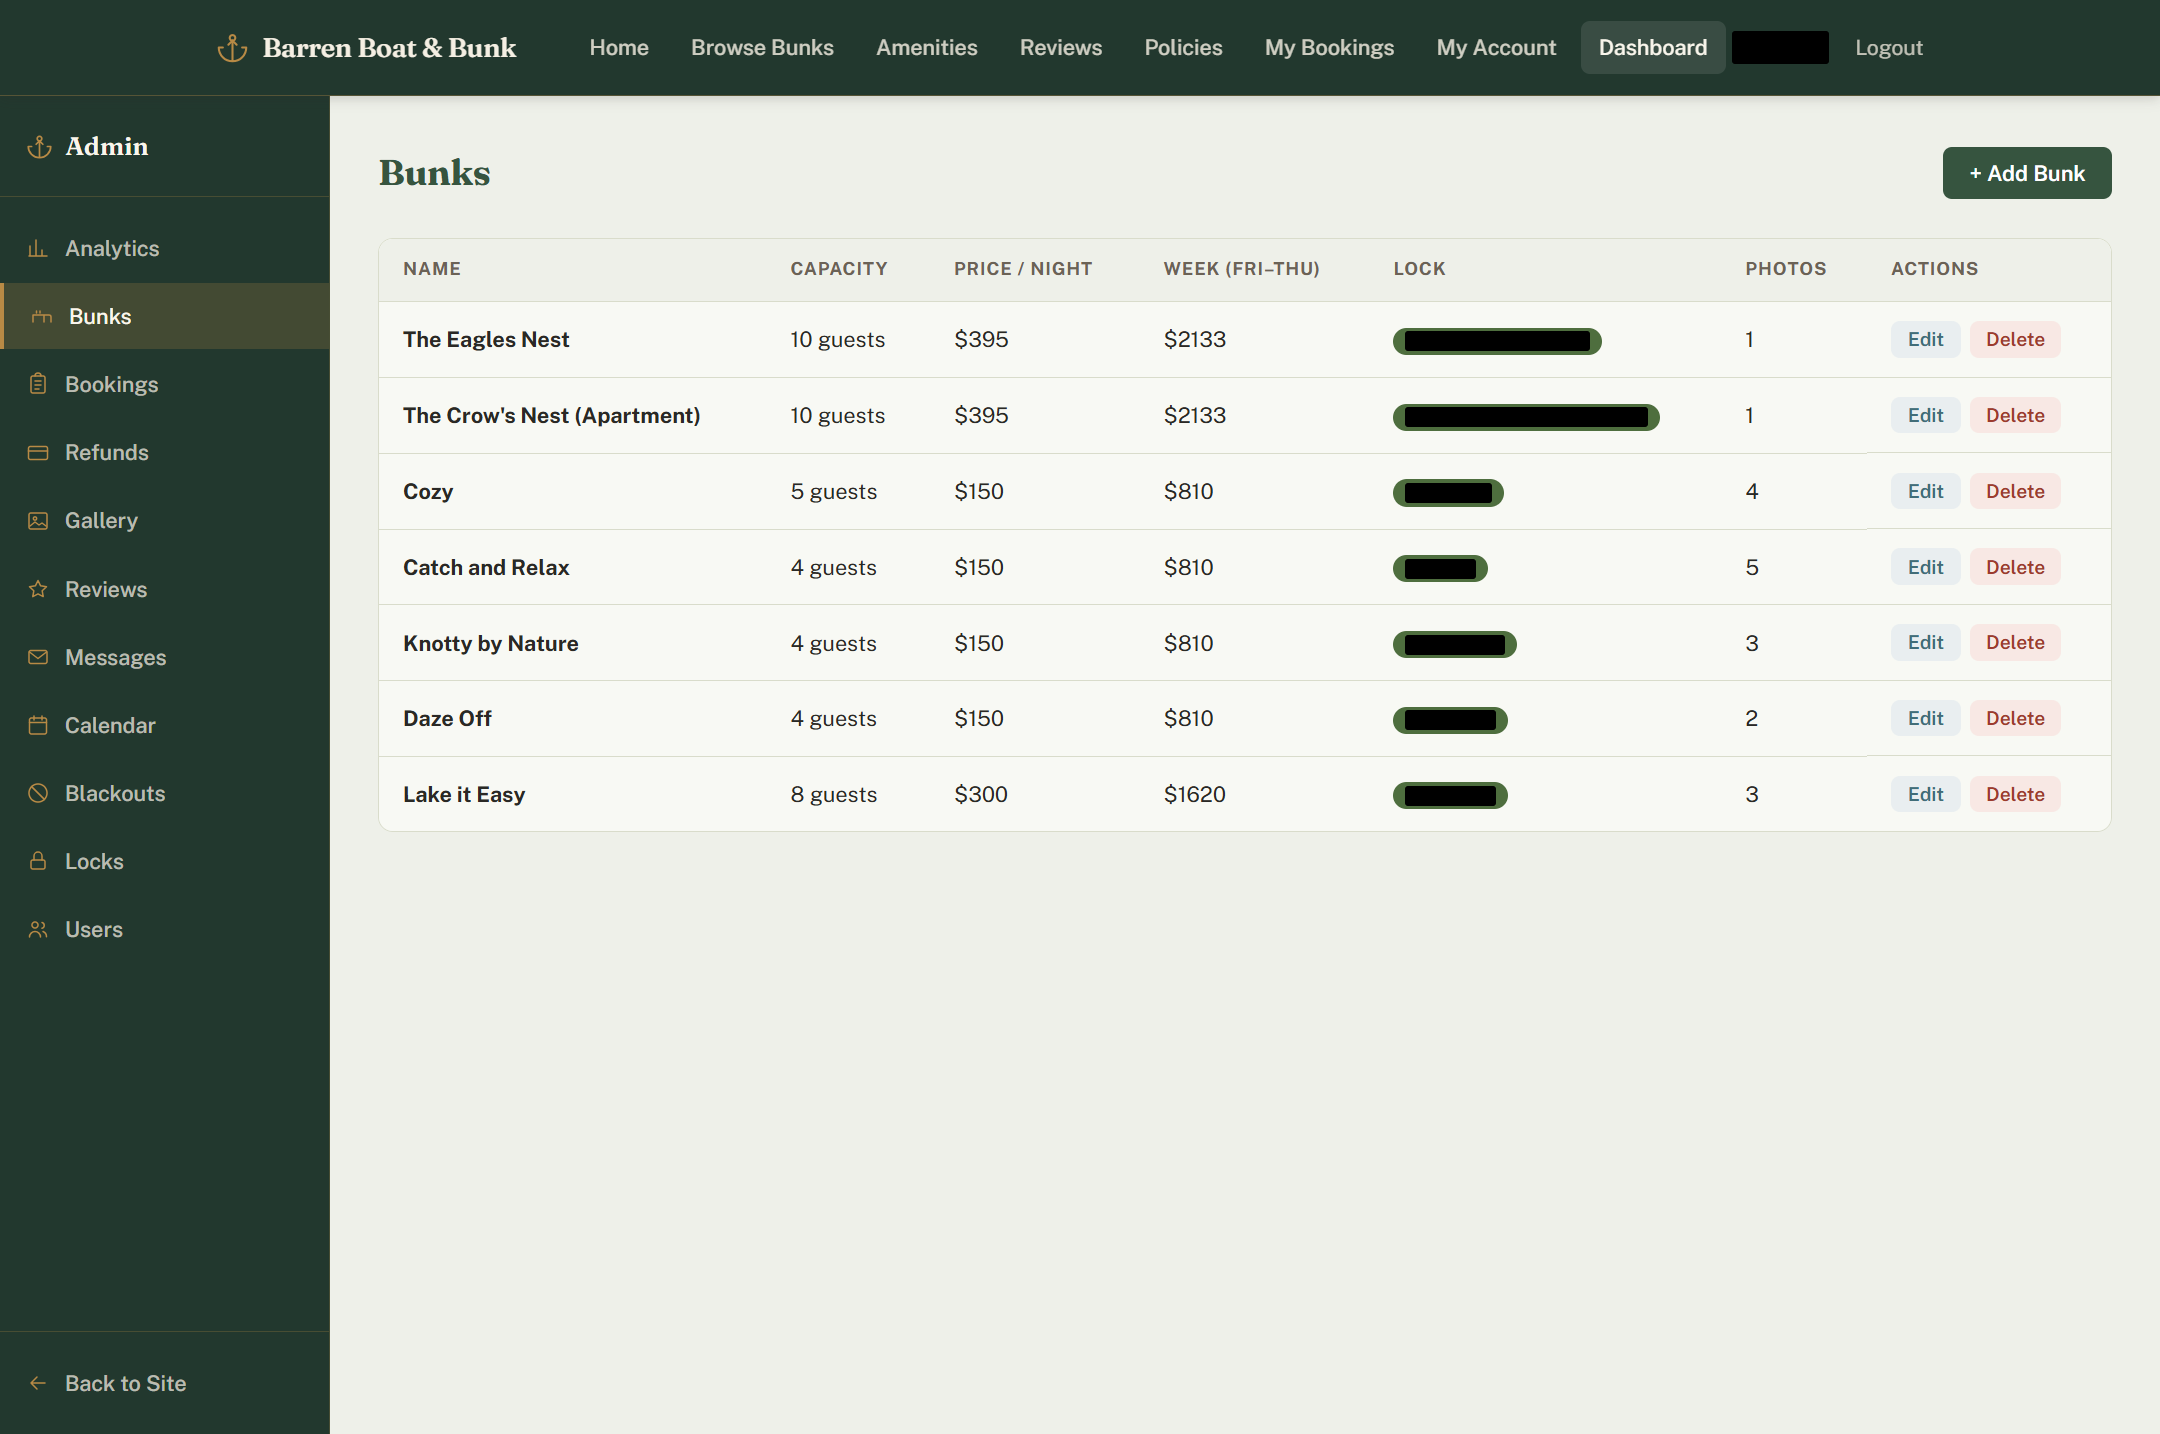Go to Amenities page
2160x1434 pixels.
pyautogui.click(x=927, y=48)
